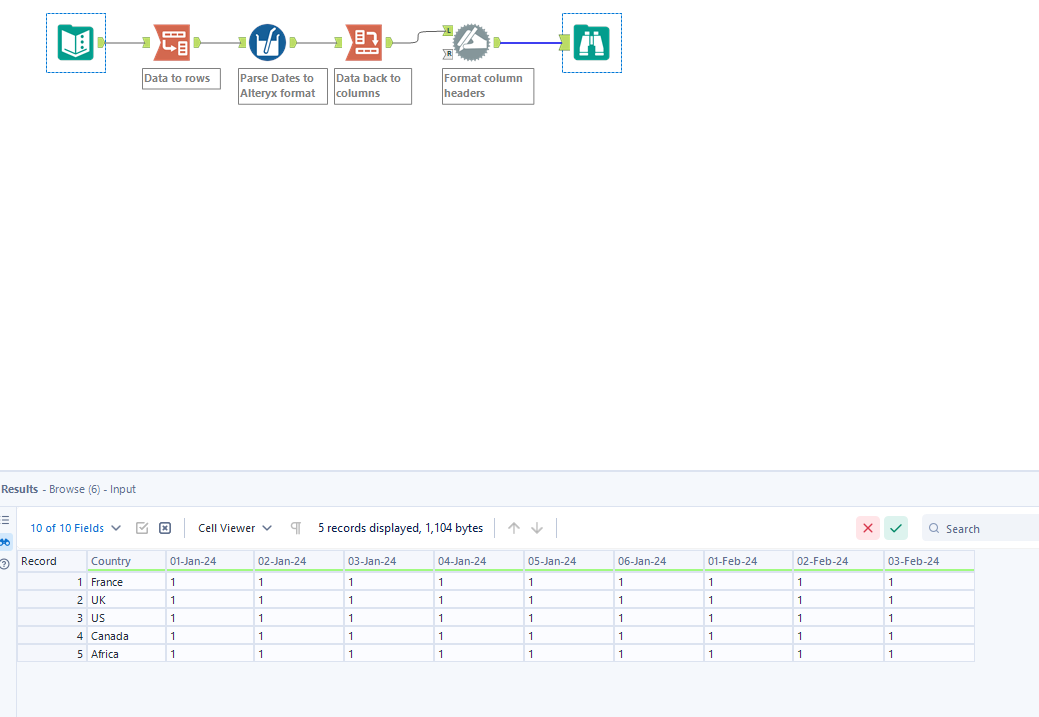Viewport: 1039px width, 717px height.
Task: Open the 10 of 10 Fields dropdown
Action: [74, 527]
